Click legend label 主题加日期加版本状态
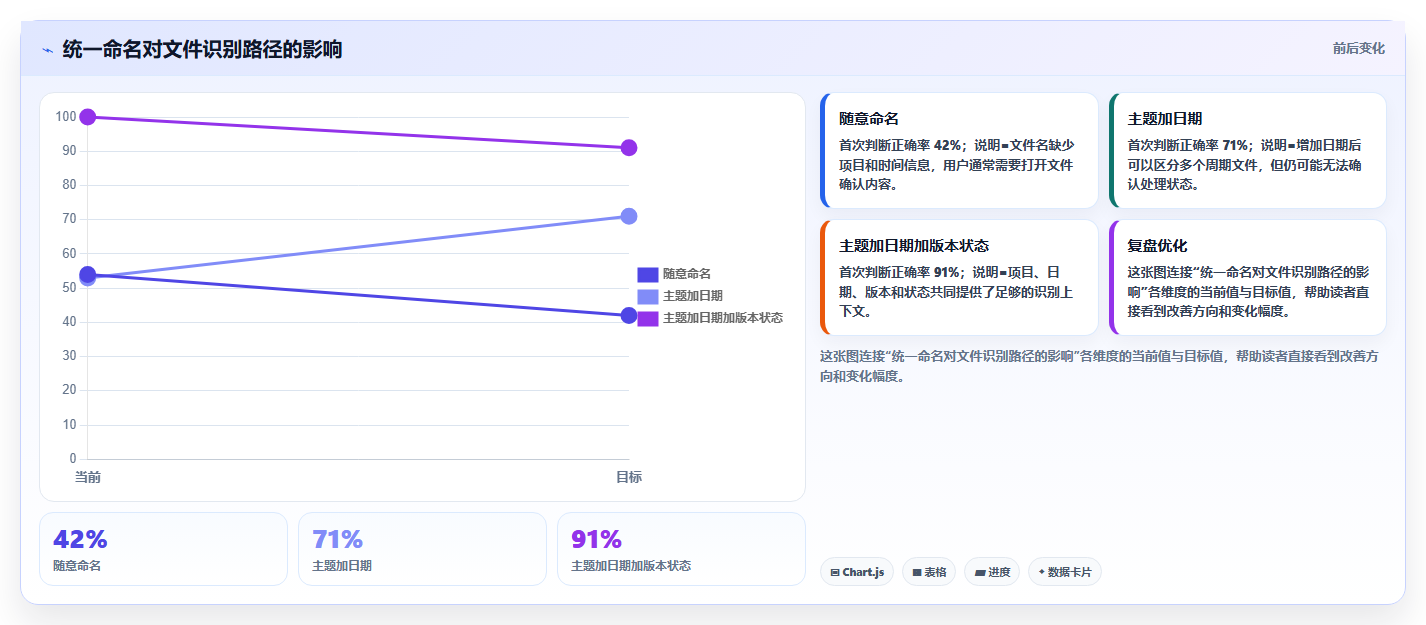This screenshot has width=1426, height=625. [x=723, y=318]
